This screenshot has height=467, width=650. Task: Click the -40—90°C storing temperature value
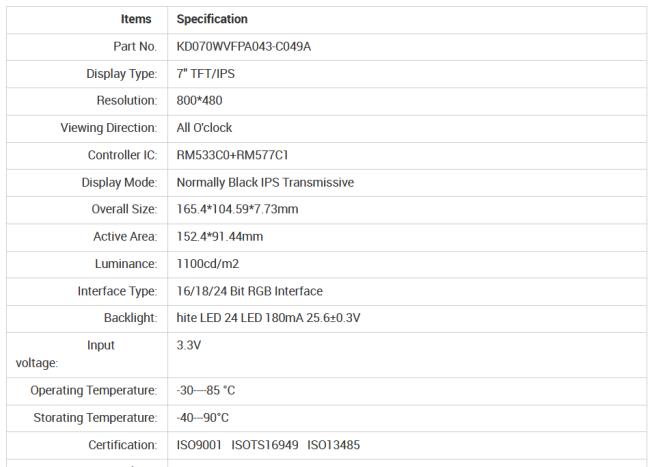pyautogui.click(x=204, y=417)
